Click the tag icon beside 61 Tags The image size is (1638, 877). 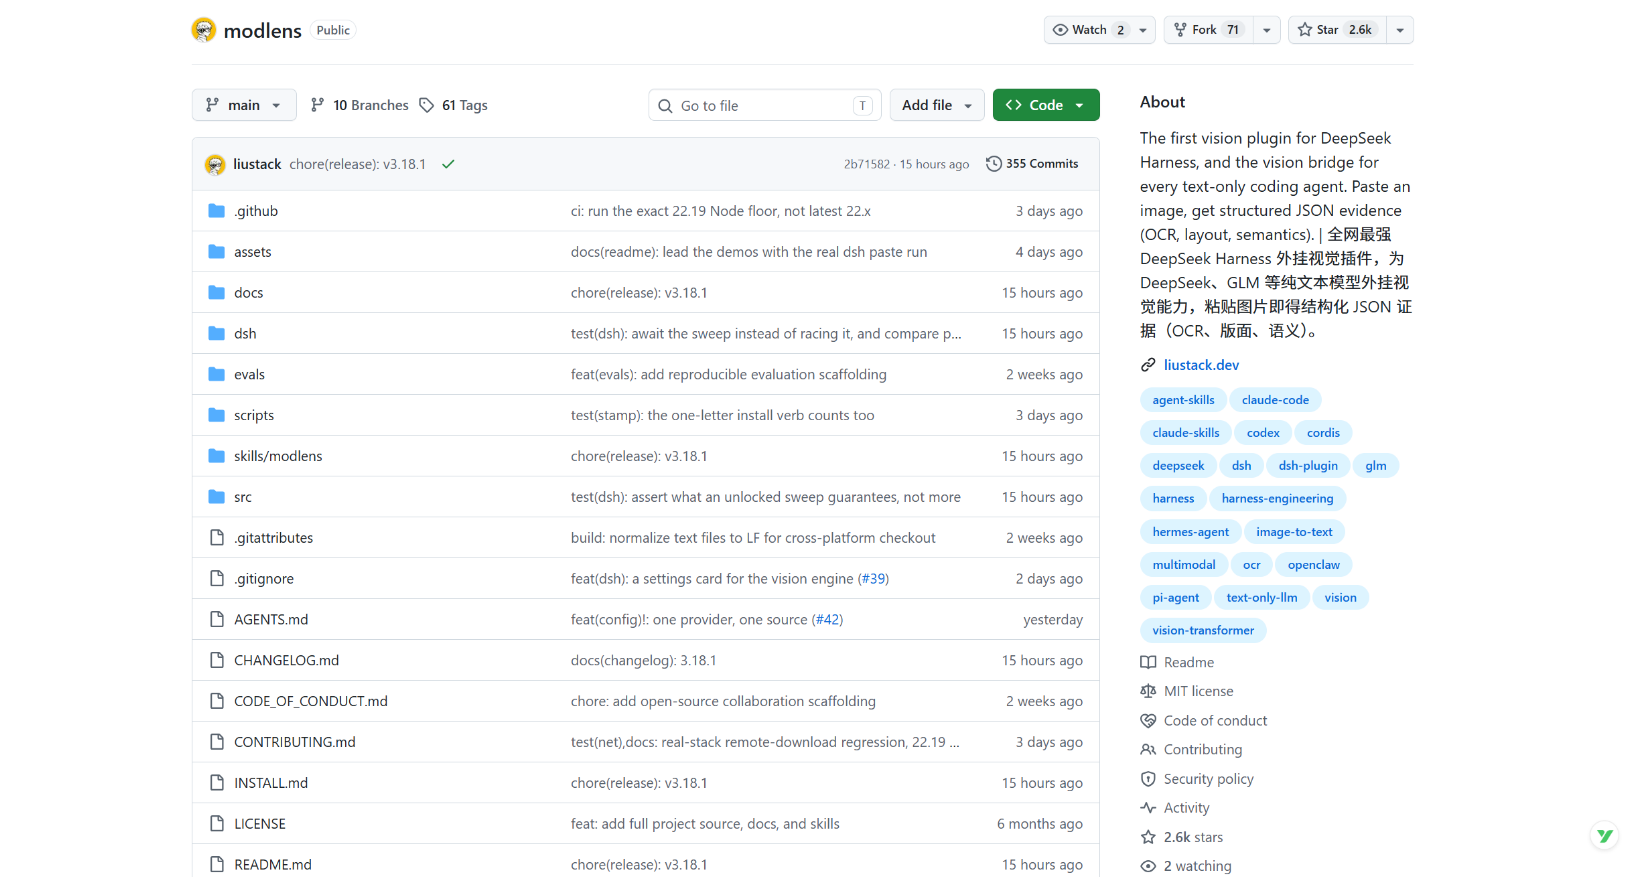coord(427,105)
